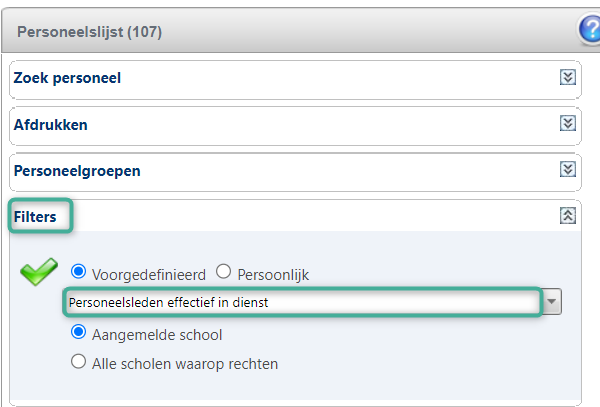Collapse the Filters section chevron
The image size is (600, 407).
[568, 216]
